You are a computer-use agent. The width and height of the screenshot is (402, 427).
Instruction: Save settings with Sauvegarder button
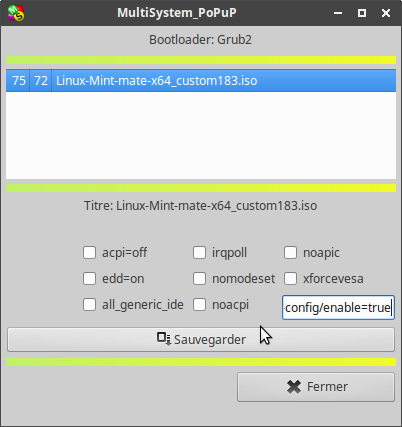201,339
